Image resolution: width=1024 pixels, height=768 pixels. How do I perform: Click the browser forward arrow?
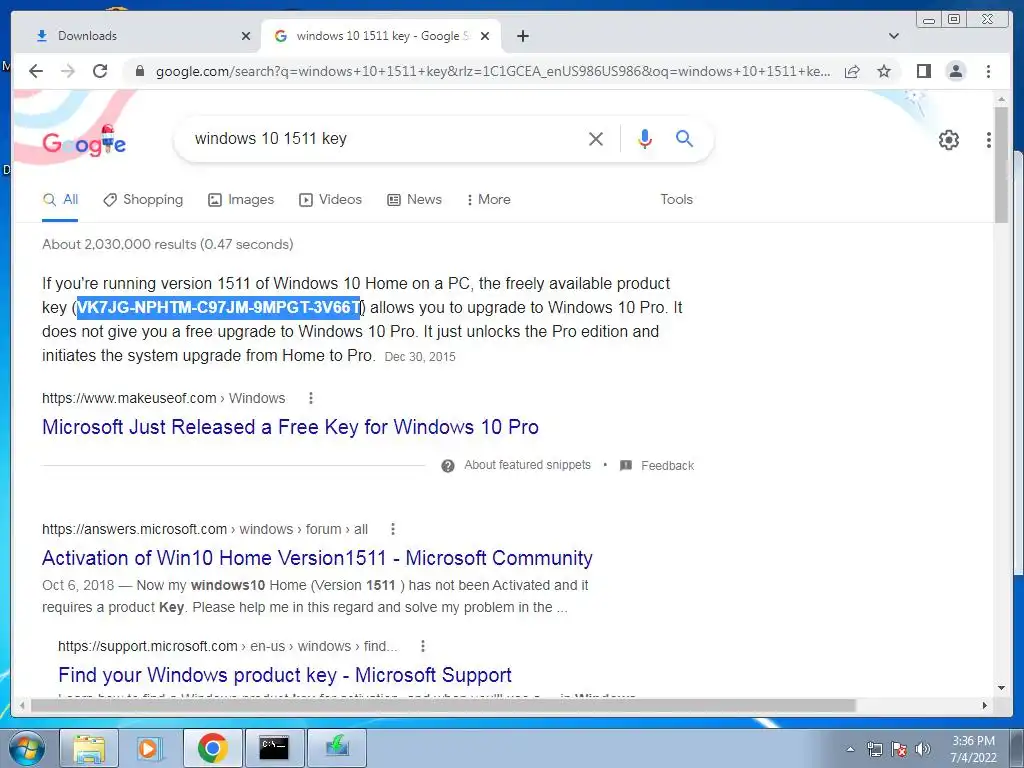click(x=68, y=71)
